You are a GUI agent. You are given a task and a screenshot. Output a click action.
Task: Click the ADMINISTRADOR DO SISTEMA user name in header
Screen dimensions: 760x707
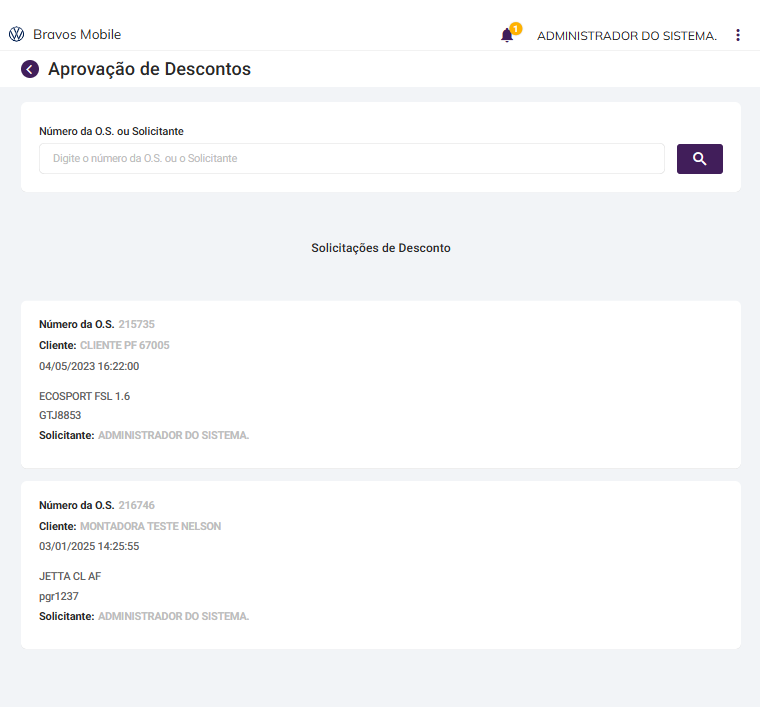coord(627,36)
